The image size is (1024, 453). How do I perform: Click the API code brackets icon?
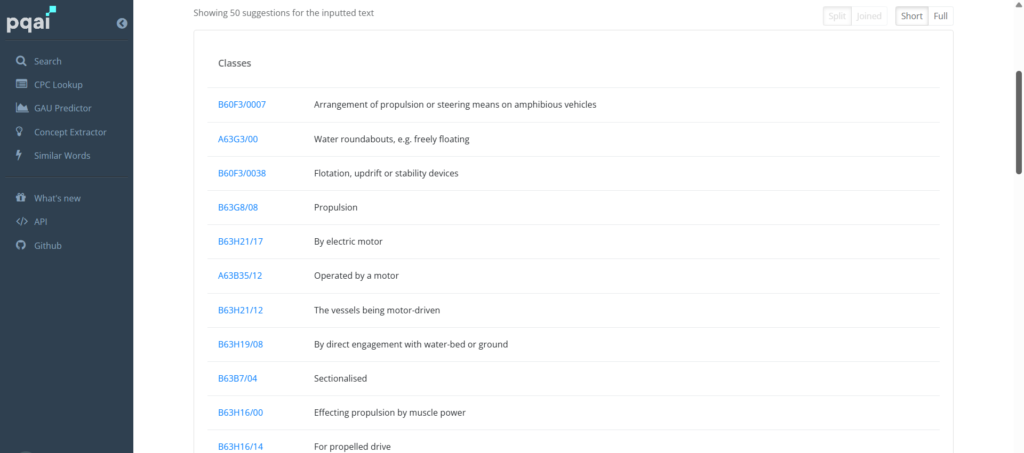[22, 221]
